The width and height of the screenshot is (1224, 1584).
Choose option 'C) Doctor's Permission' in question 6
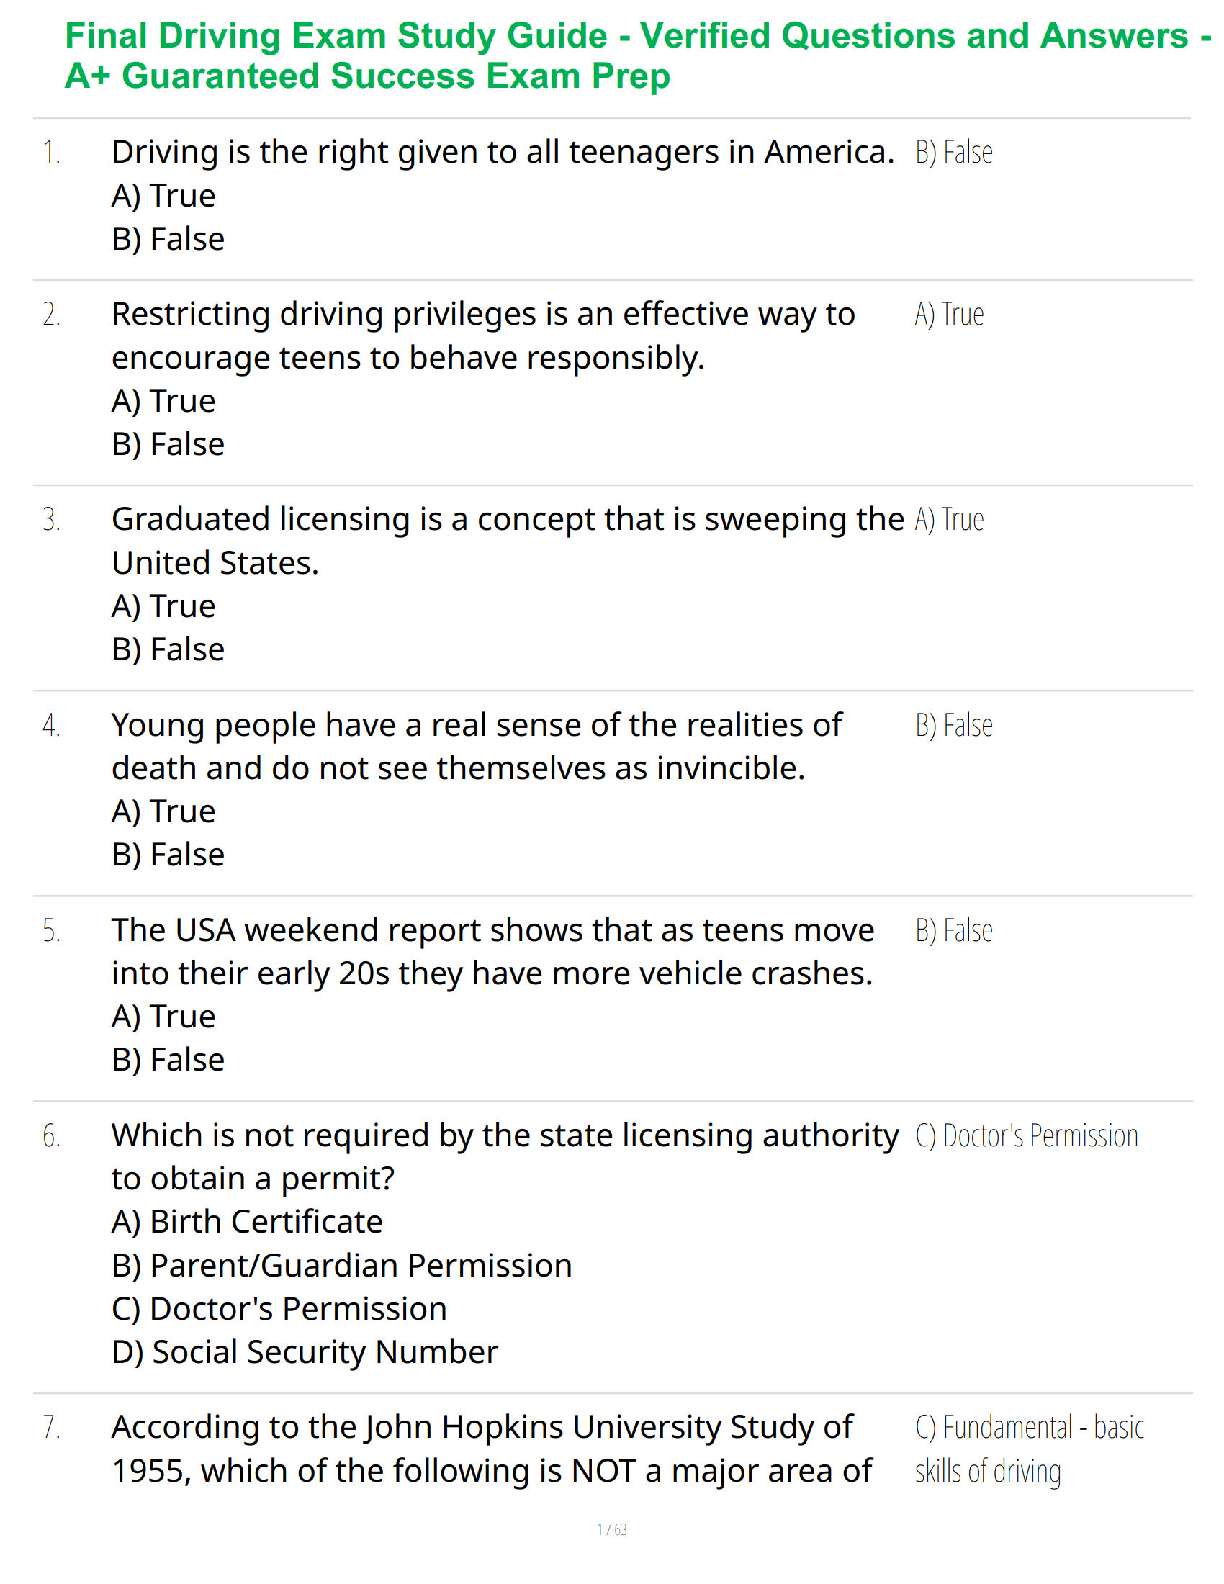(x=280, y=1308)
